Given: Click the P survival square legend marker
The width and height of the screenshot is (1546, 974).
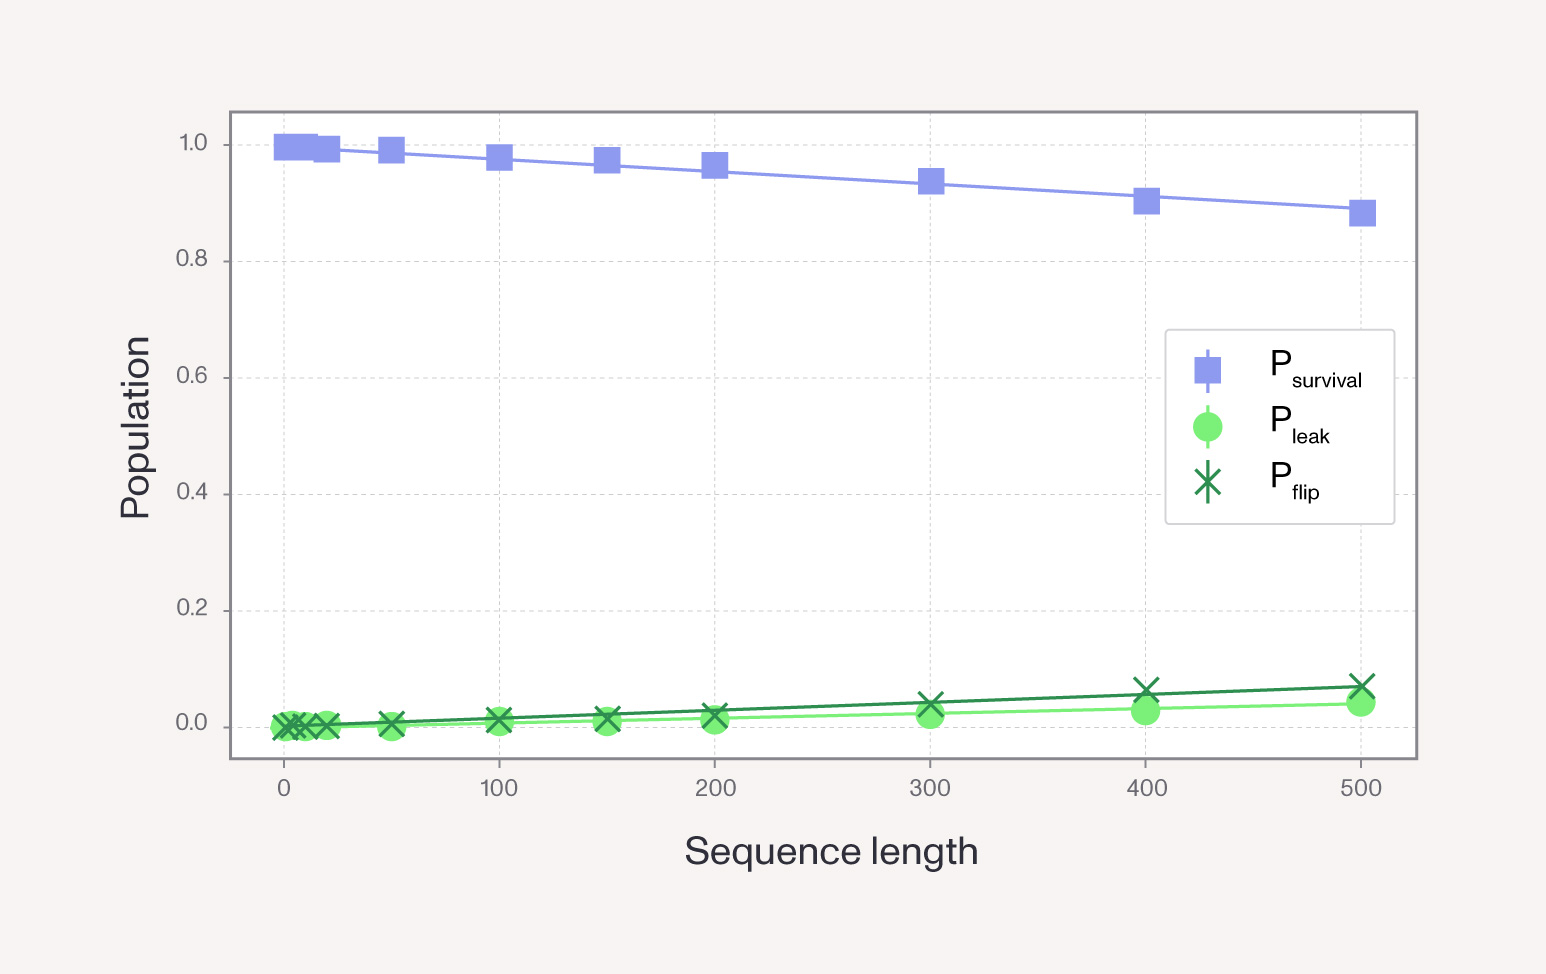Looking at the screenshot, I should click(1207, 370).
